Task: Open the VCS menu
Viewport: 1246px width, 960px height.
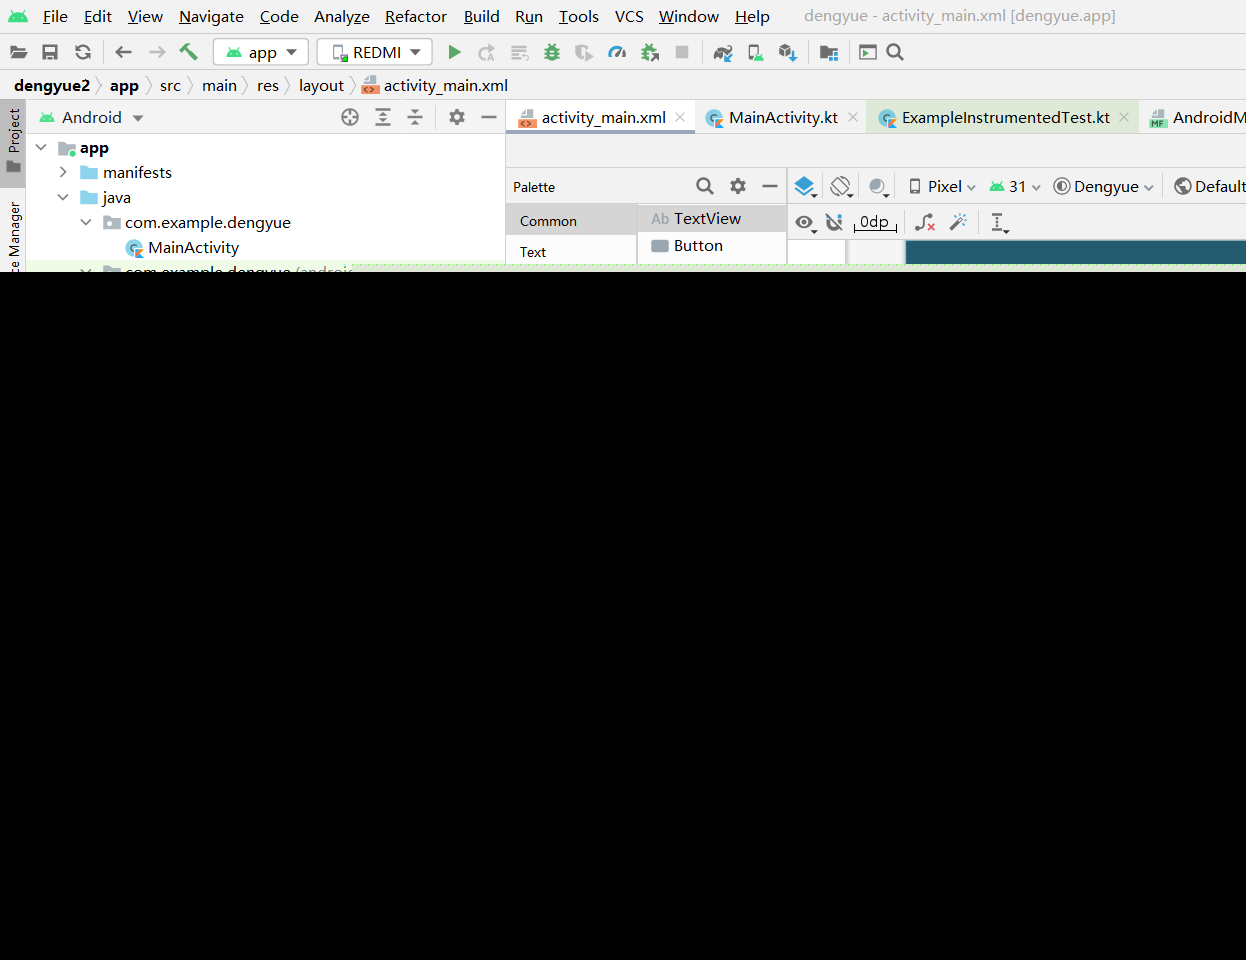Action: [629, 16]
